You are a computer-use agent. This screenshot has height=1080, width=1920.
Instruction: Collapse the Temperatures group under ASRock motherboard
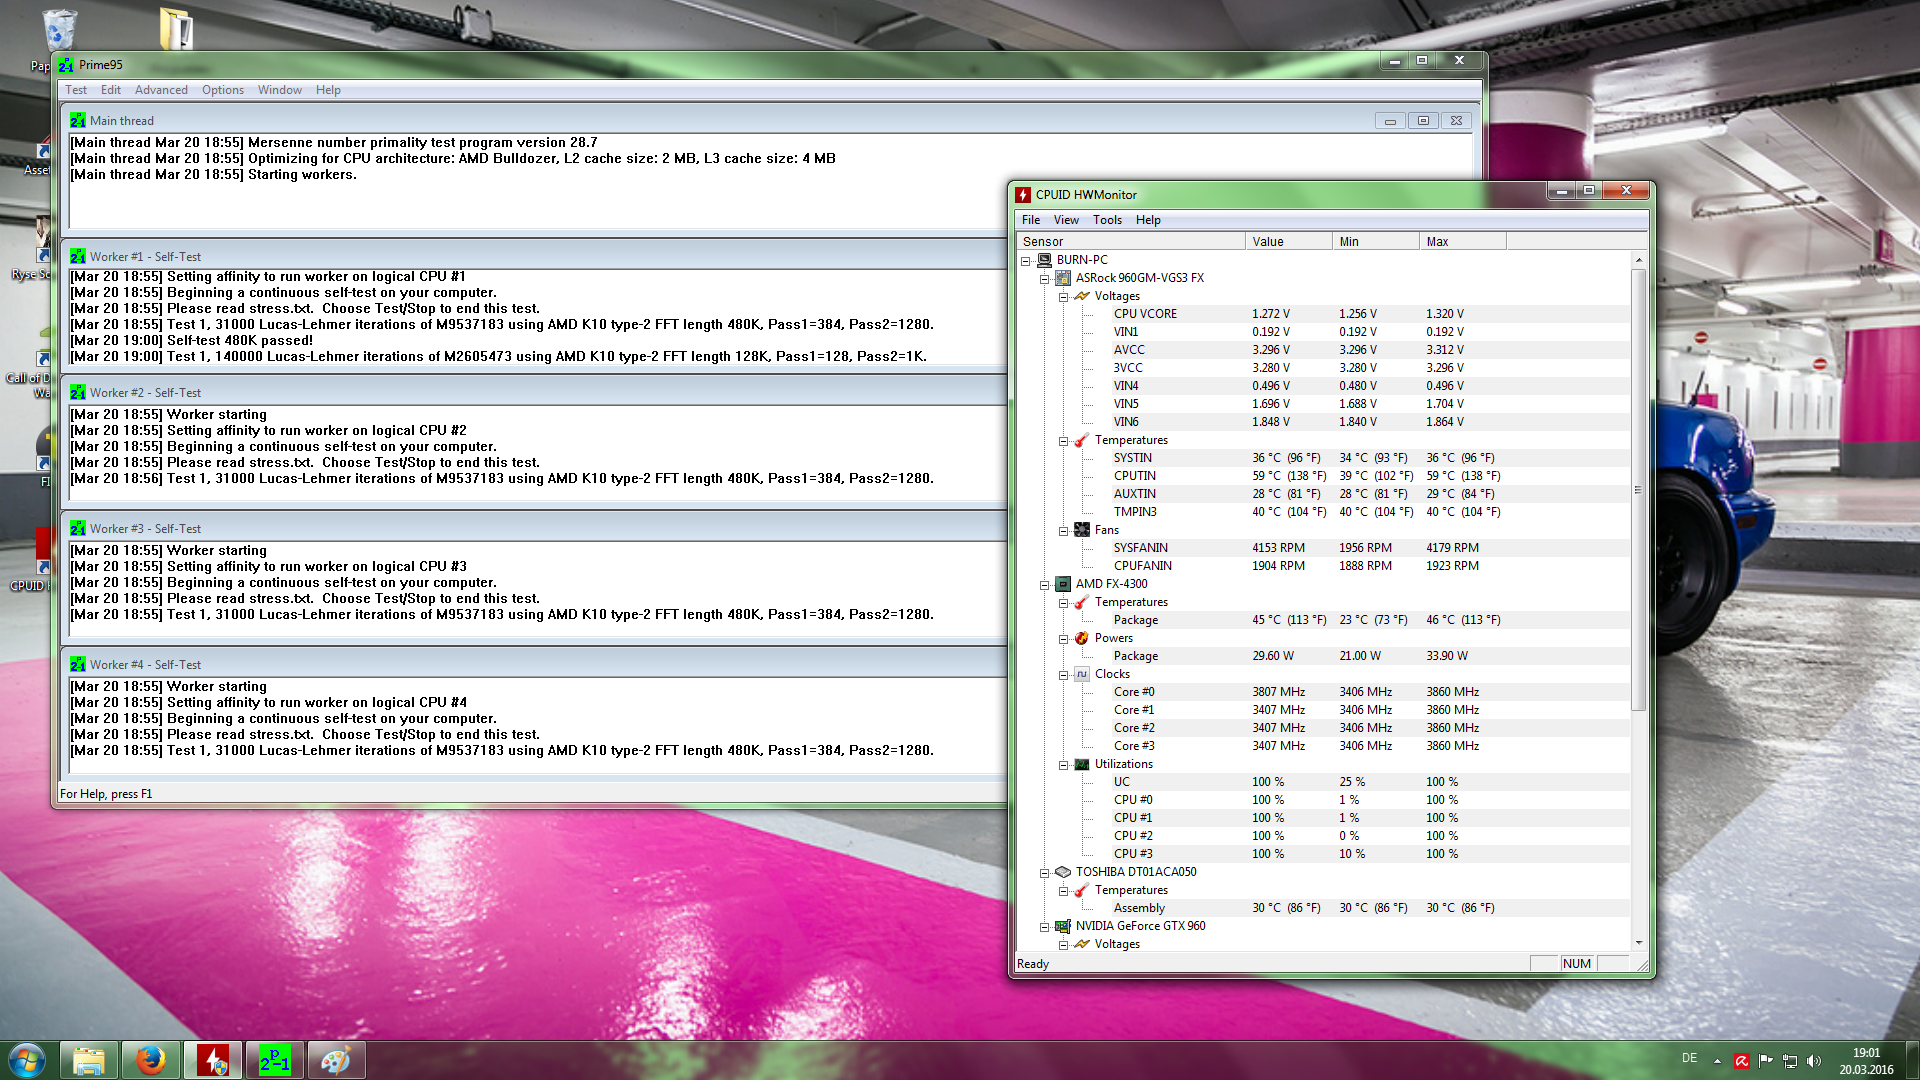click(x=1064, y=441)
